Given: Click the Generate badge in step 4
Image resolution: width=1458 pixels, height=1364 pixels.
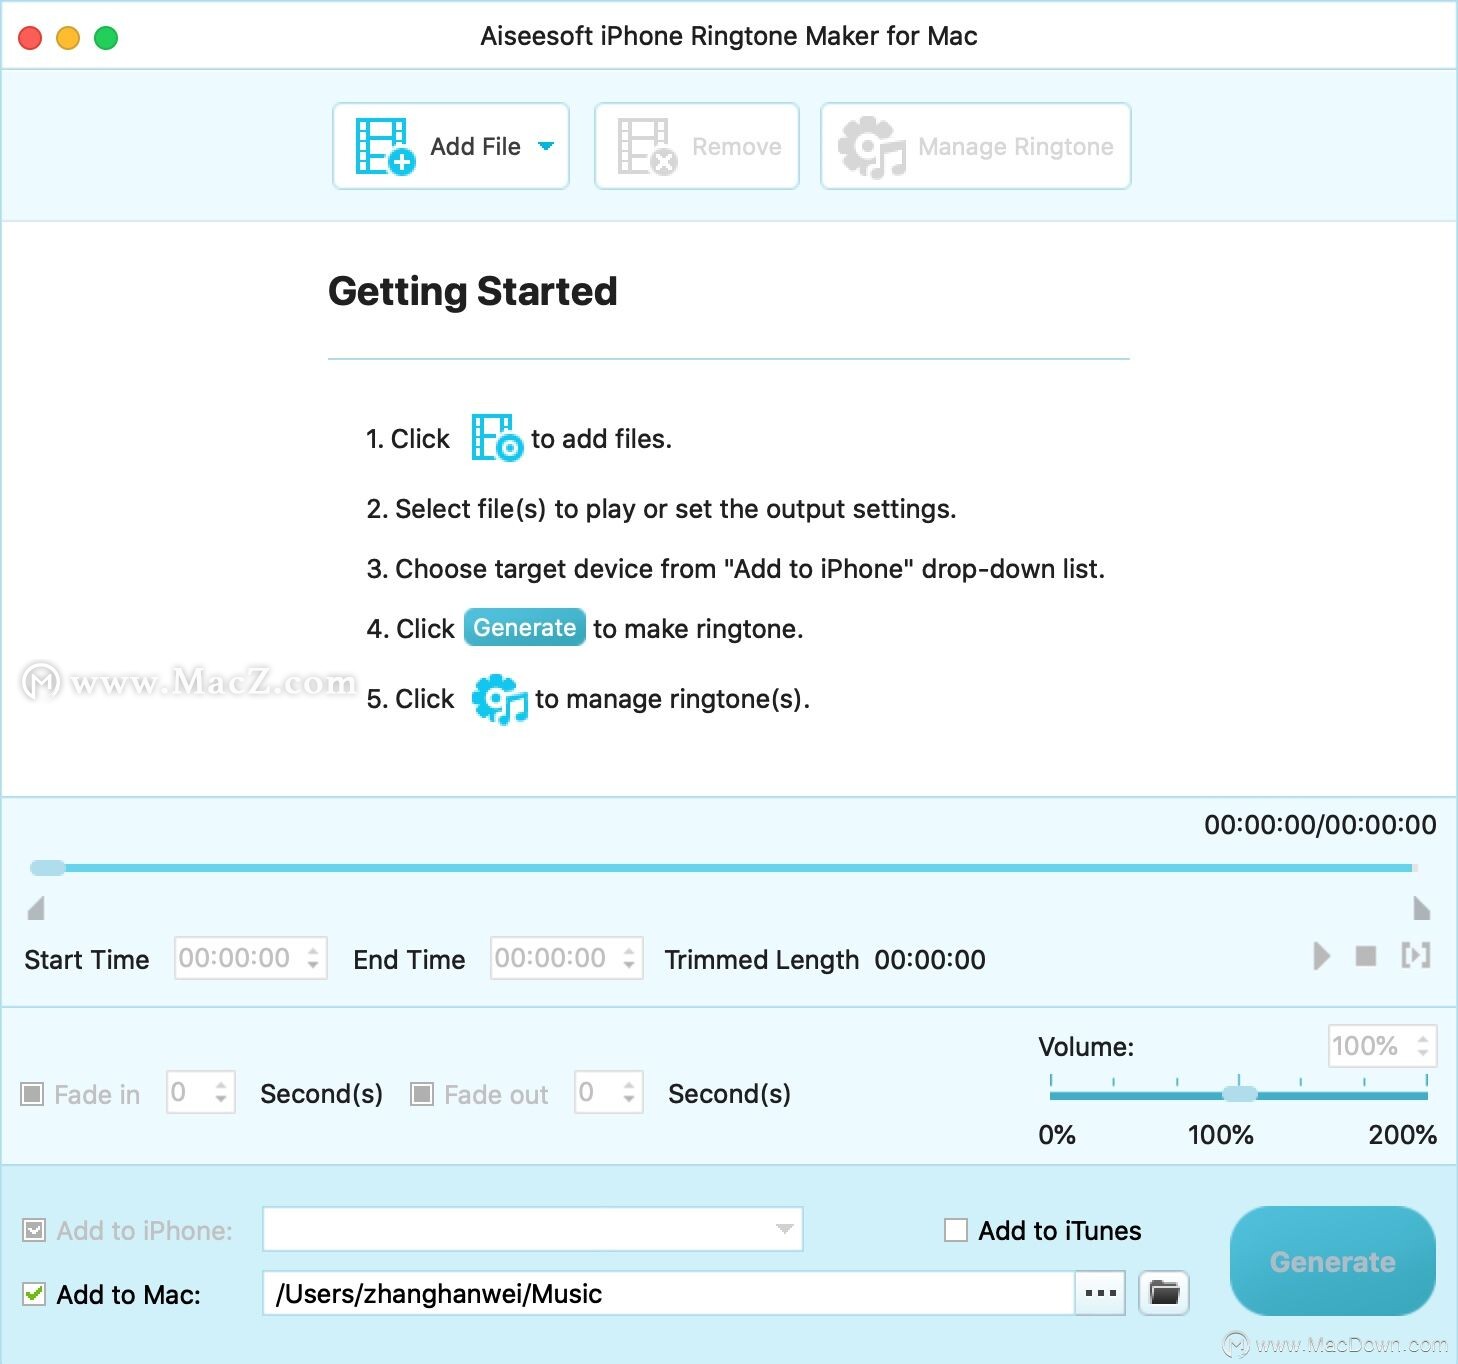Looking at the screenshot, I should click(x=525, y=627).
